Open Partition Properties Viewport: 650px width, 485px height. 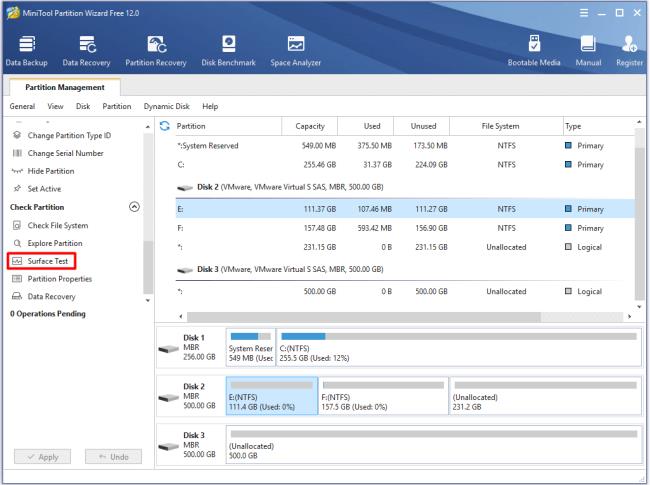pyautogui.click(x=52, y=279)
